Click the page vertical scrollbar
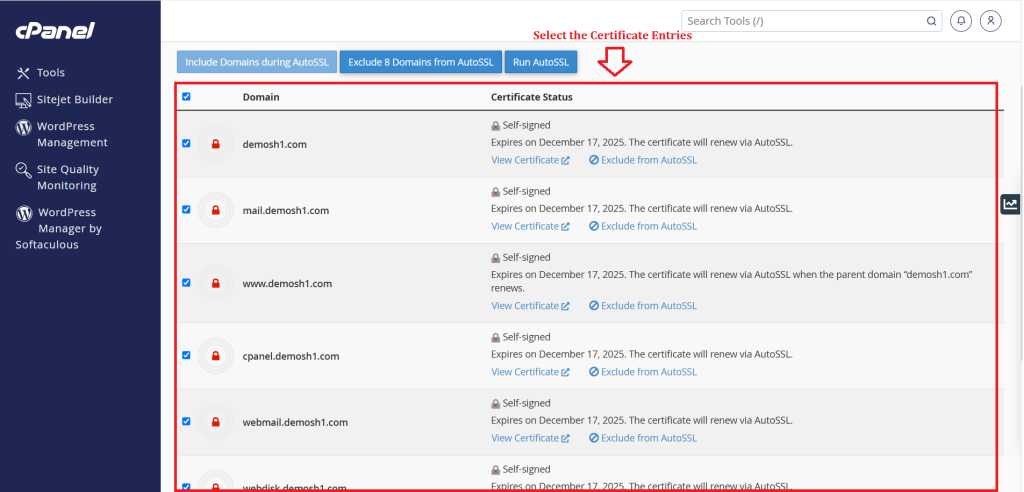This screenshot has height=492, width=1024. tap(1021, 222)
